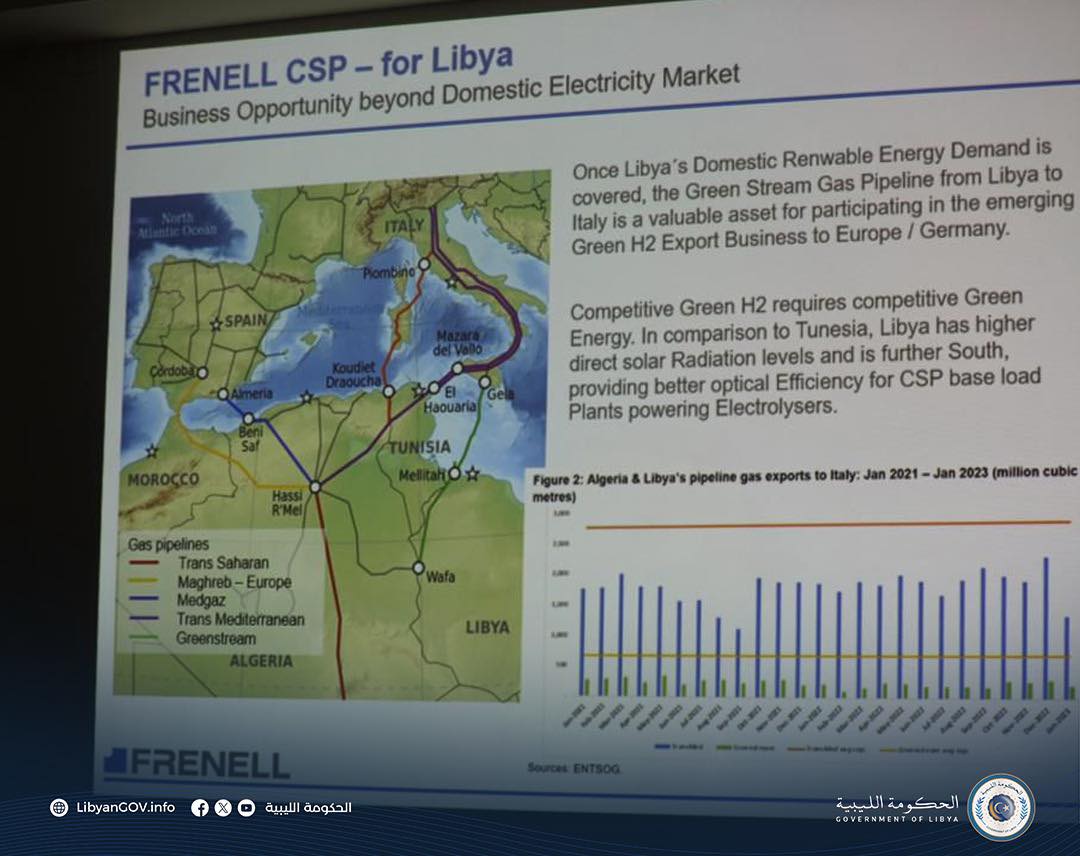The width and height of the screenshot is (1080, 856).
Task: Open the LibyanGOV.info website link
Action: click(x=125, y=808)
